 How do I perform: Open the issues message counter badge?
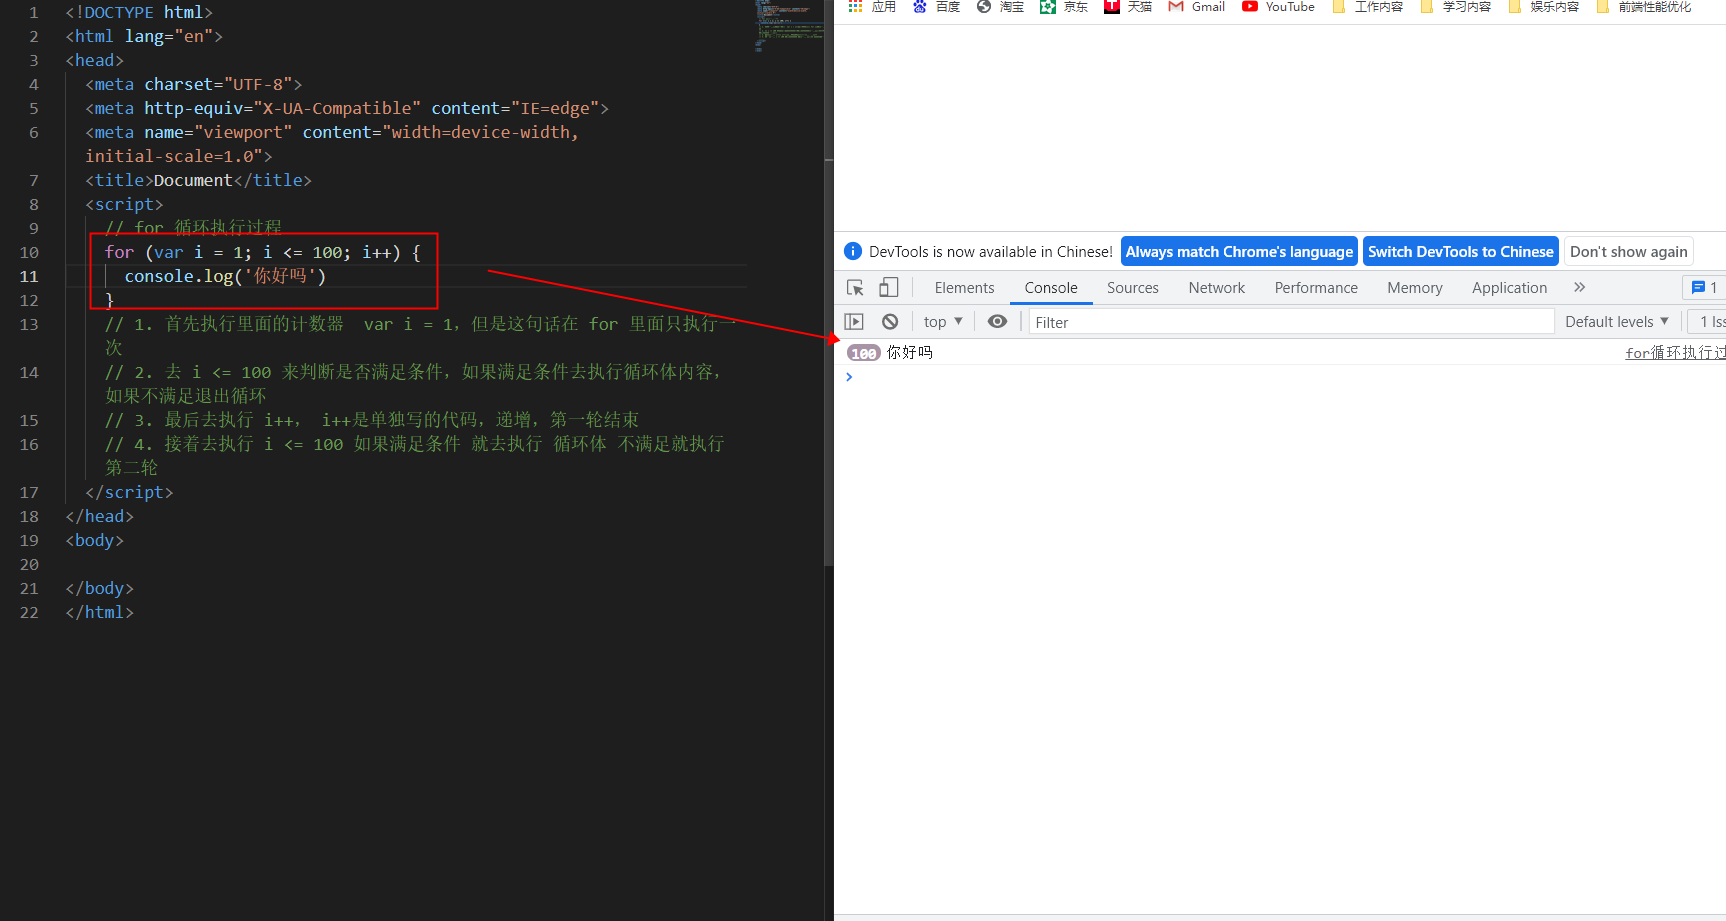(1704, 287)
